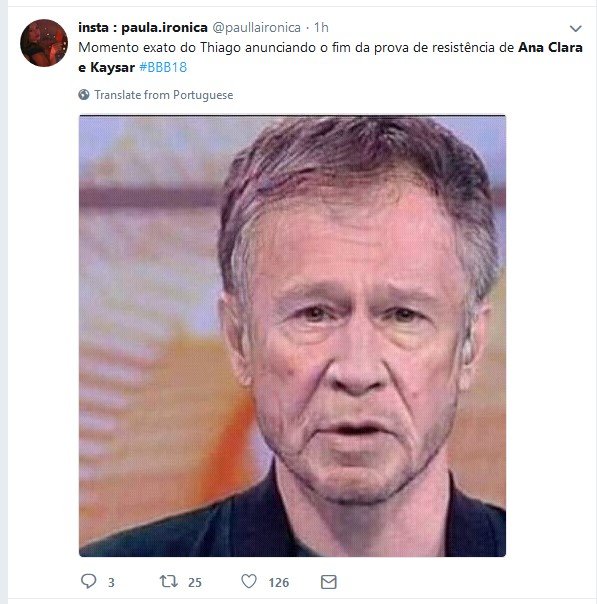Click the bold 'Ana Clara' text
This screenshot has height=604, width=597.
click(550, 47)
